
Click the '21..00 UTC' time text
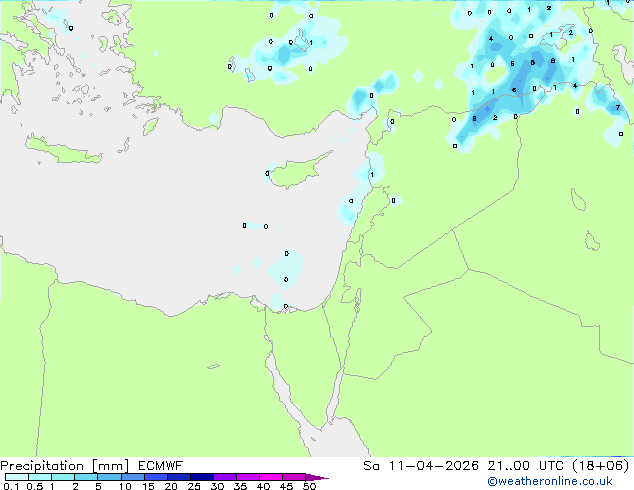pos(525,466)
